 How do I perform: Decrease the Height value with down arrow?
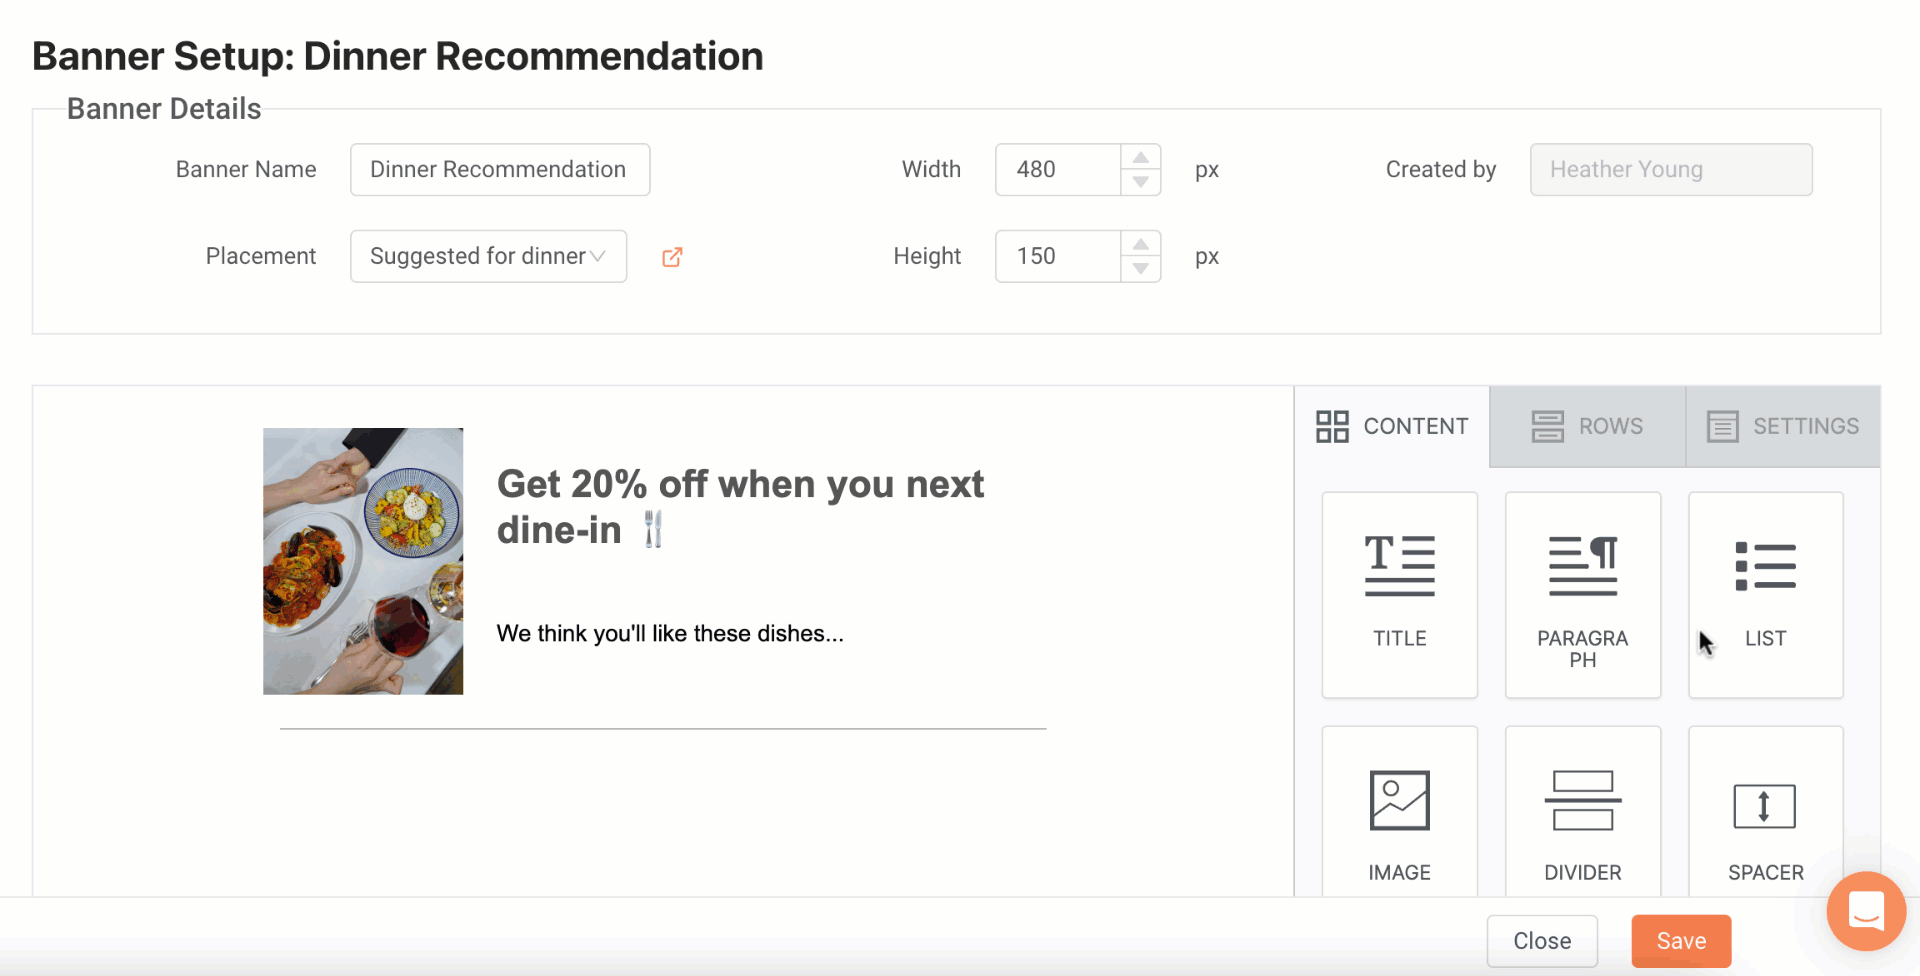1141,269
